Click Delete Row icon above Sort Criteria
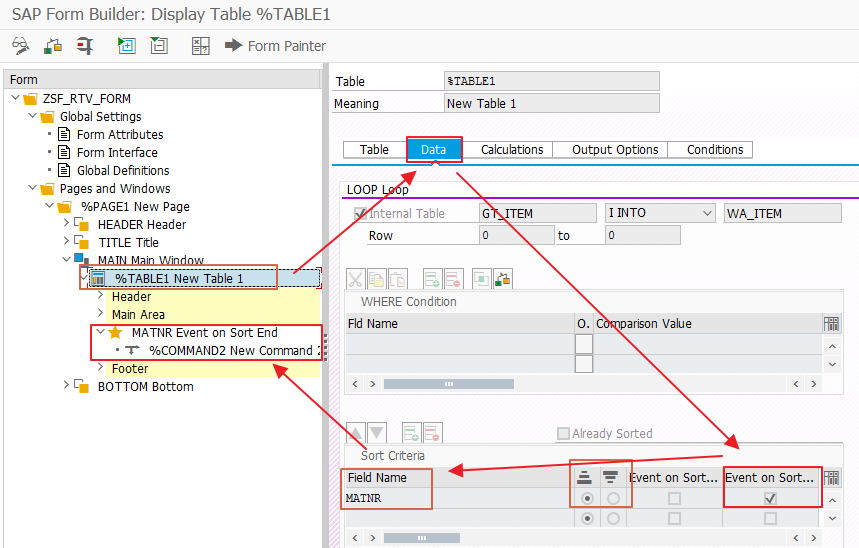This screenshot has width=859, height=548. [x=432, y=433]
